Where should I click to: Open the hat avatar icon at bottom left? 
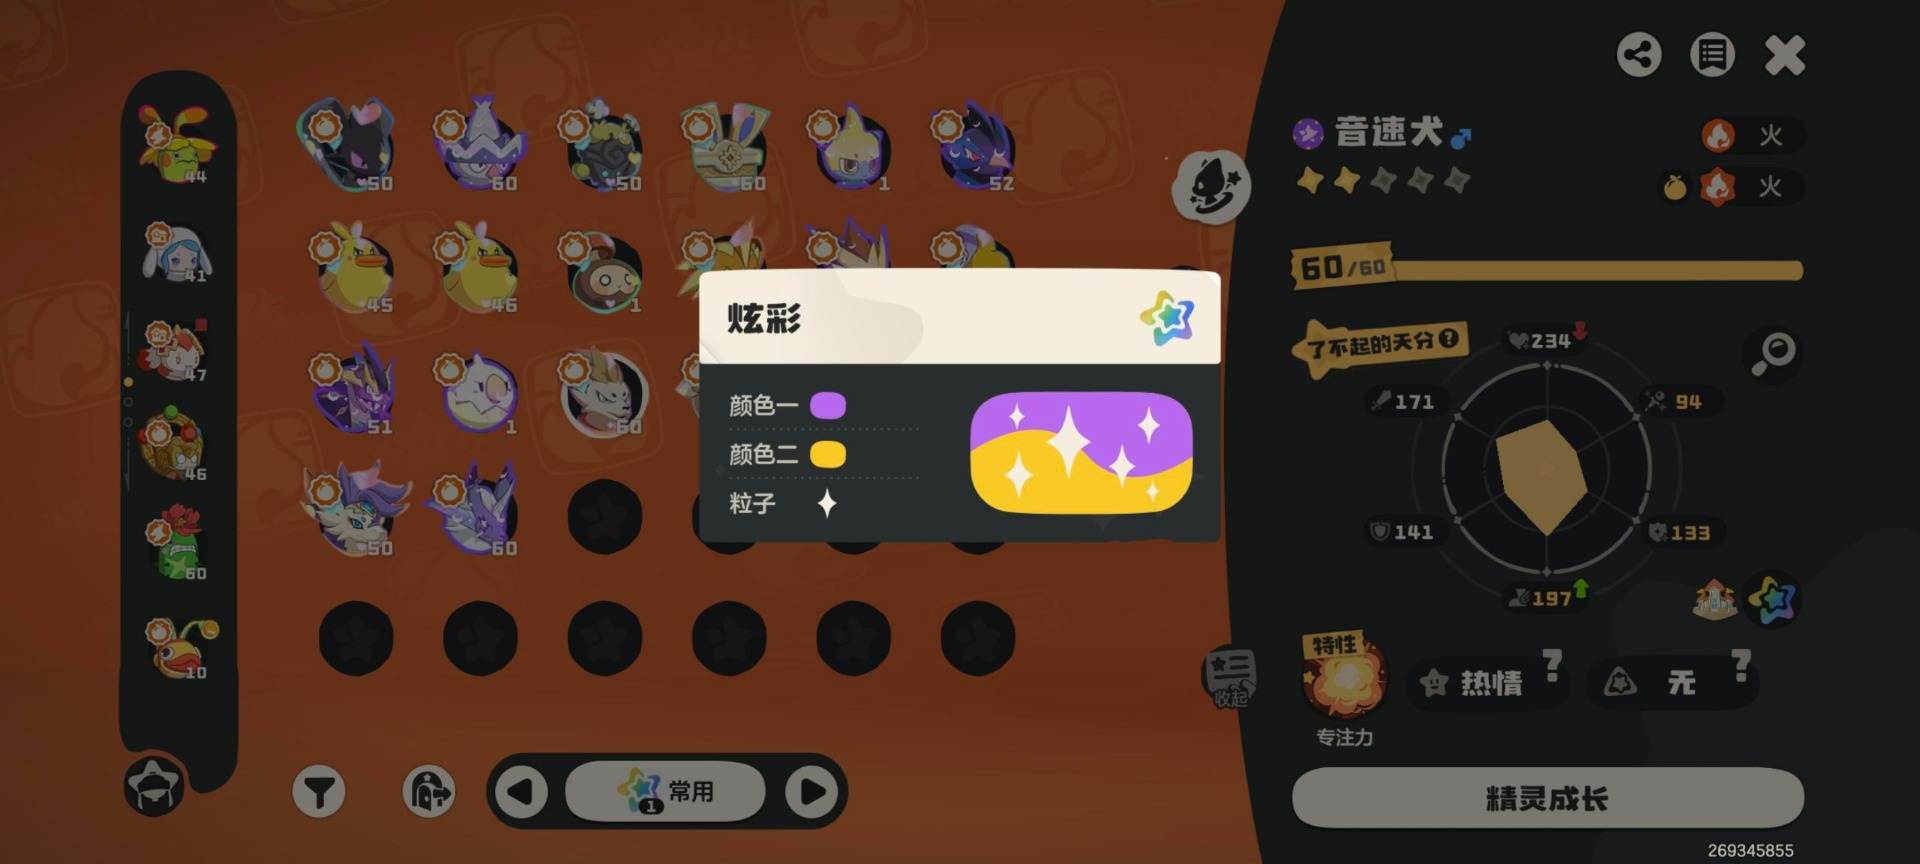pos(154,785)
